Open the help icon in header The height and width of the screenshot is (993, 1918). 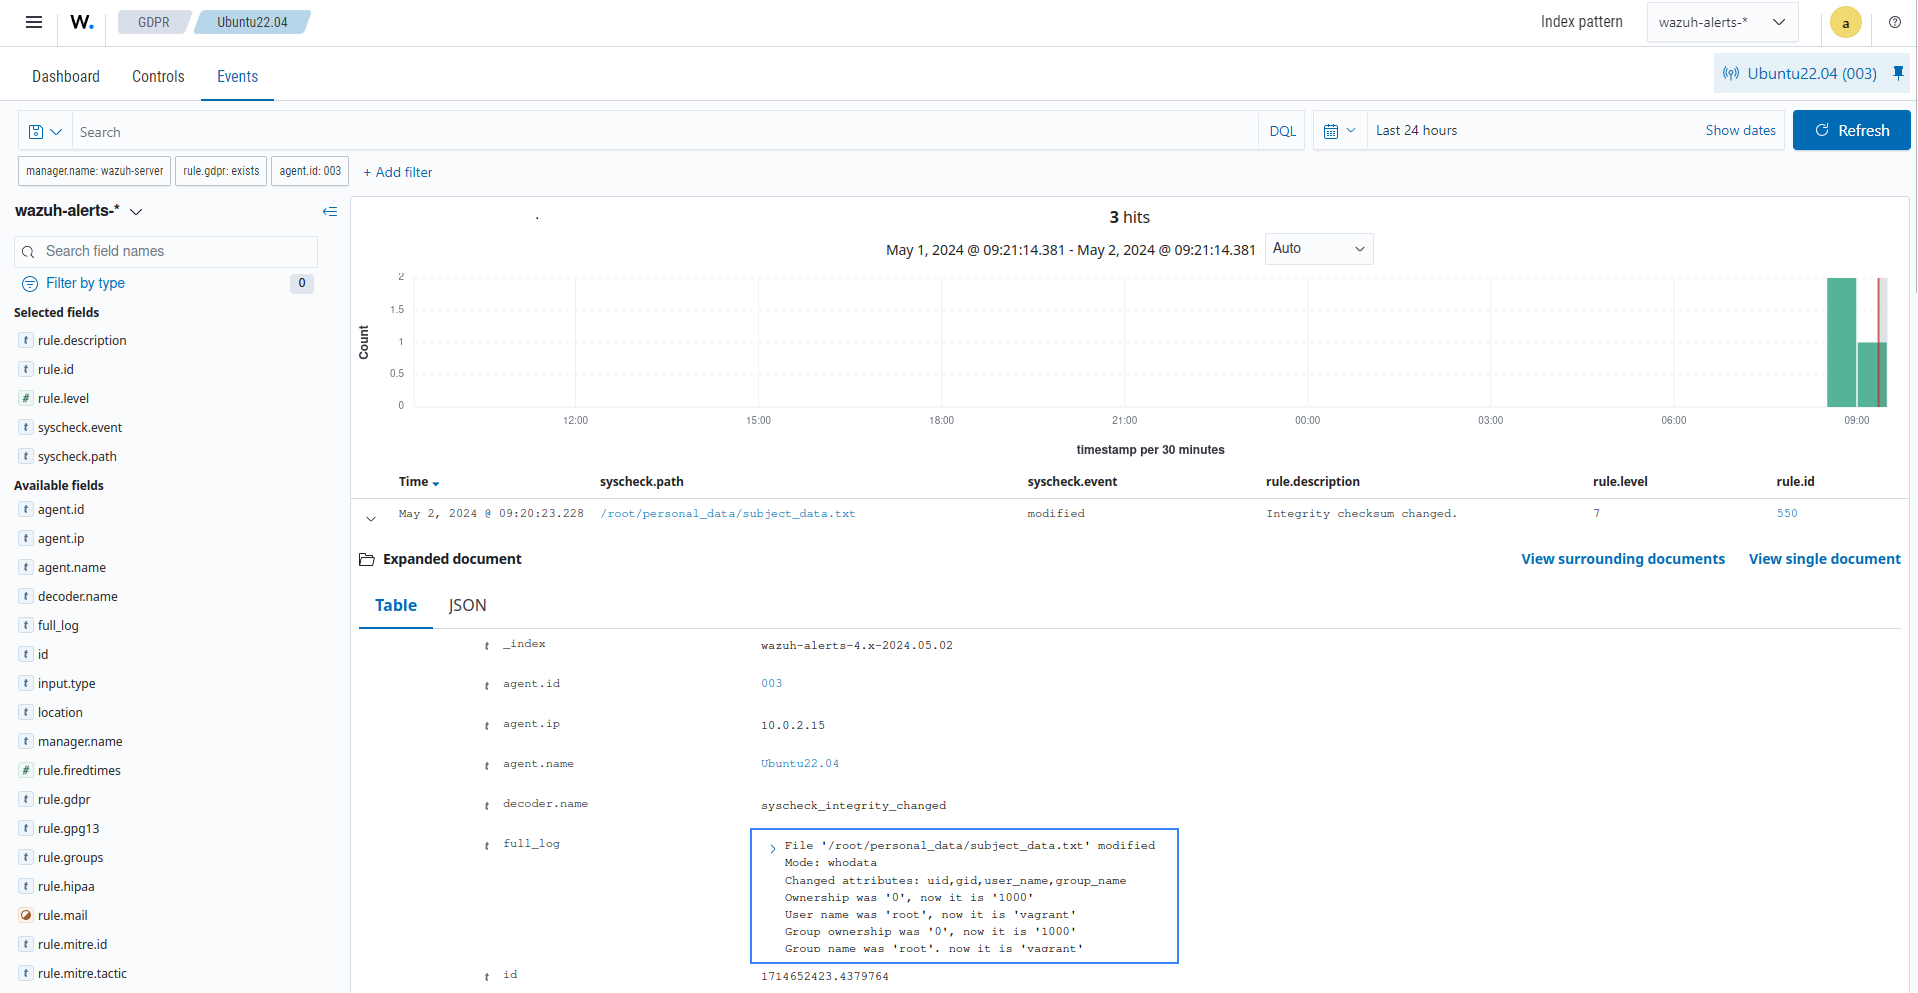pyautogui.click(x=1894, y=22)
